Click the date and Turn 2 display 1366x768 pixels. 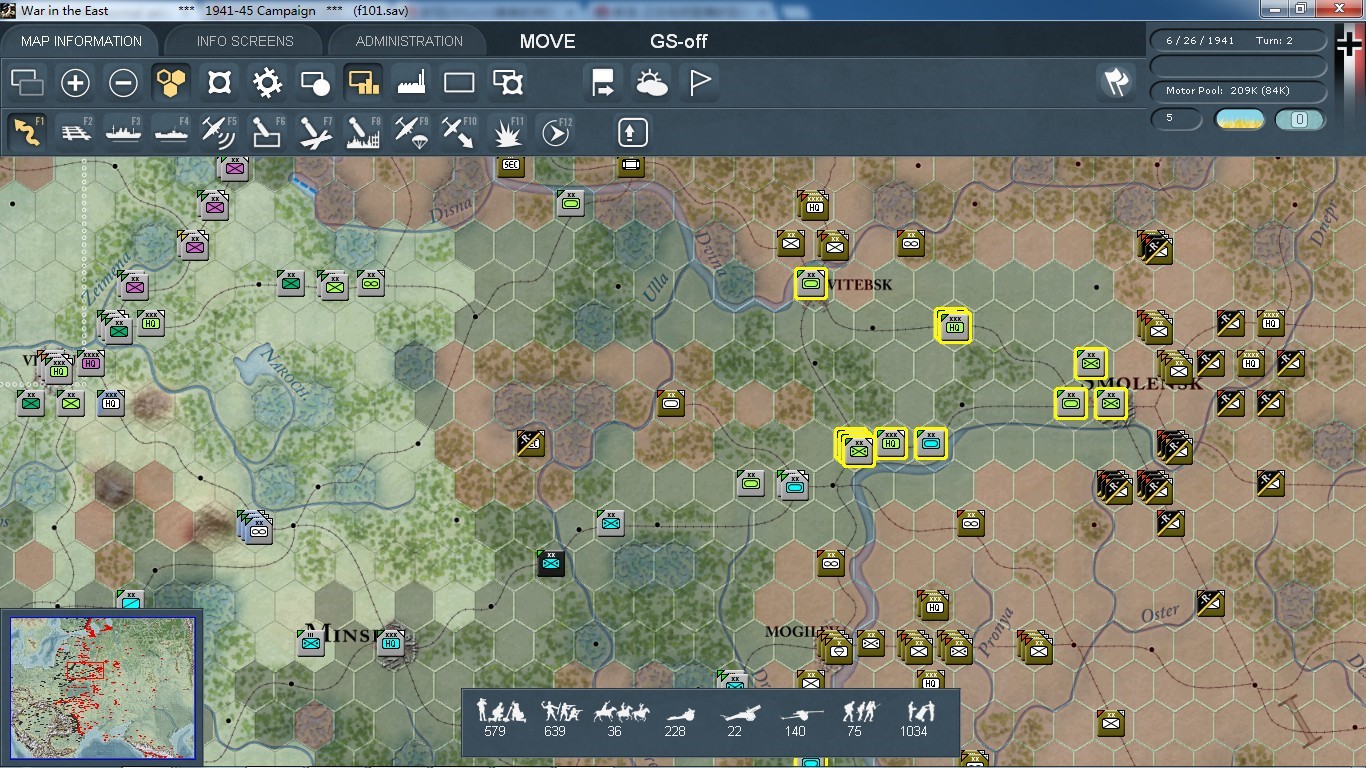coord(1239,41)
